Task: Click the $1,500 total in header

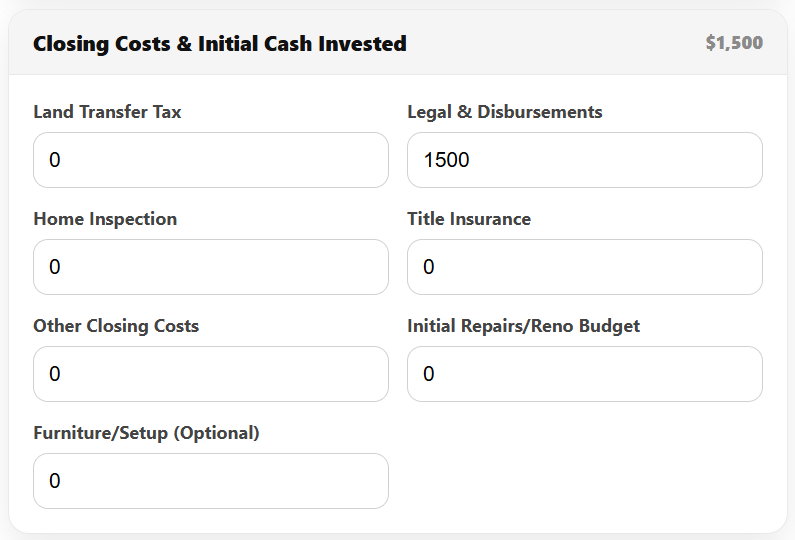Action: pyautogui.click(x=733, y=43)
